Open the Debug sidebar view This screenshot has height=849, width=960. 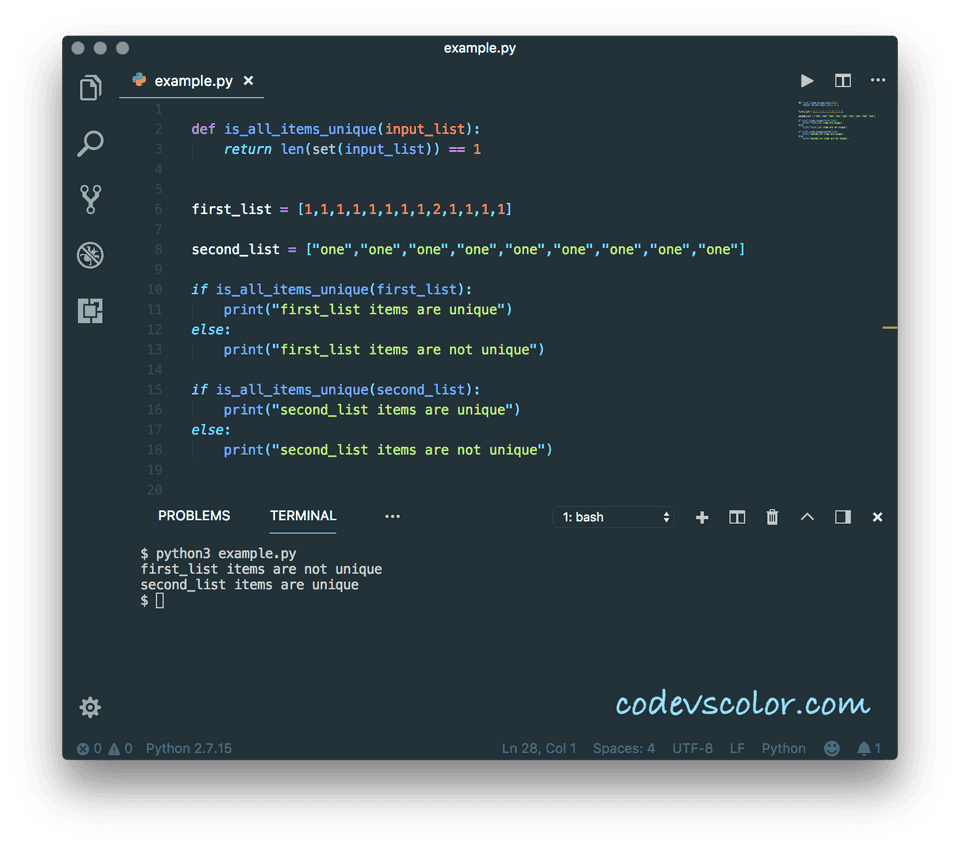click(90, 255)
